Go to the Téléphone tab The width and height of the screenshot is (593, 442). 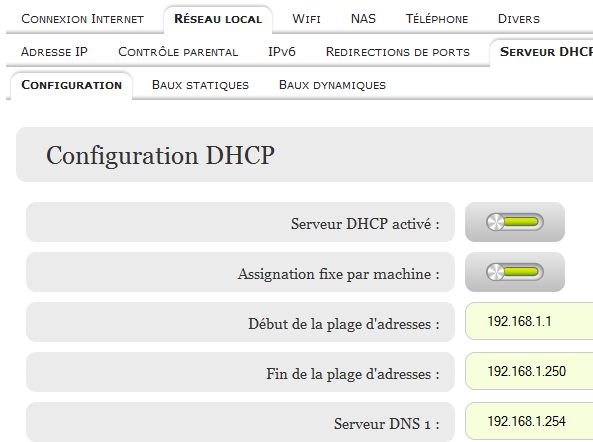pos(437,19)
